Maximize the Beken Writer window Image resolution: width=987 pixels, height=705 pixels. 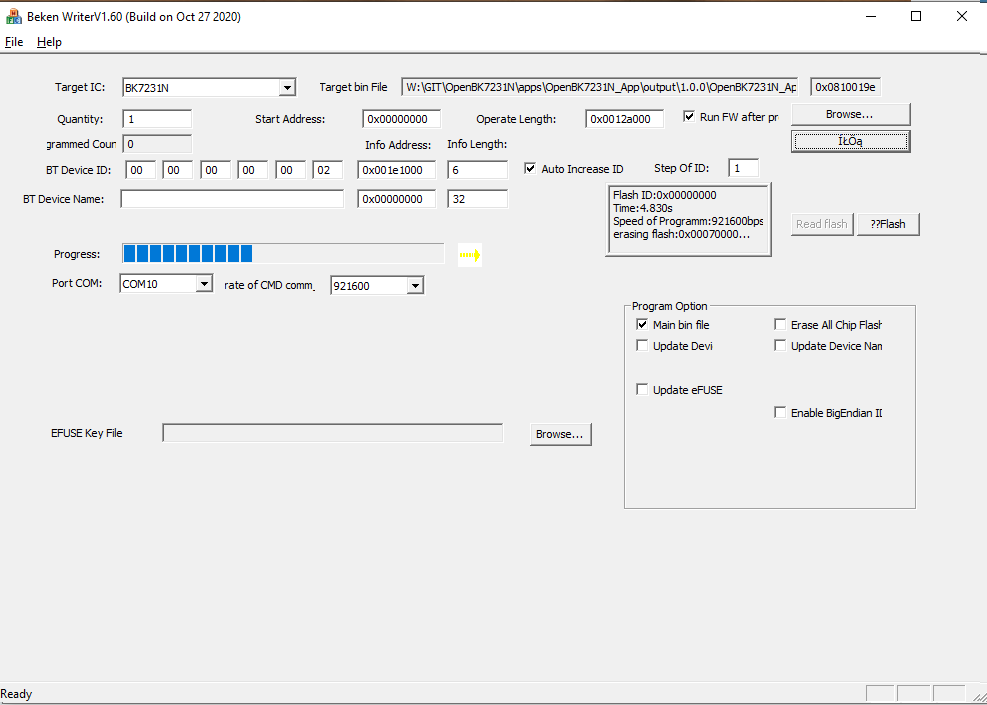916,16
